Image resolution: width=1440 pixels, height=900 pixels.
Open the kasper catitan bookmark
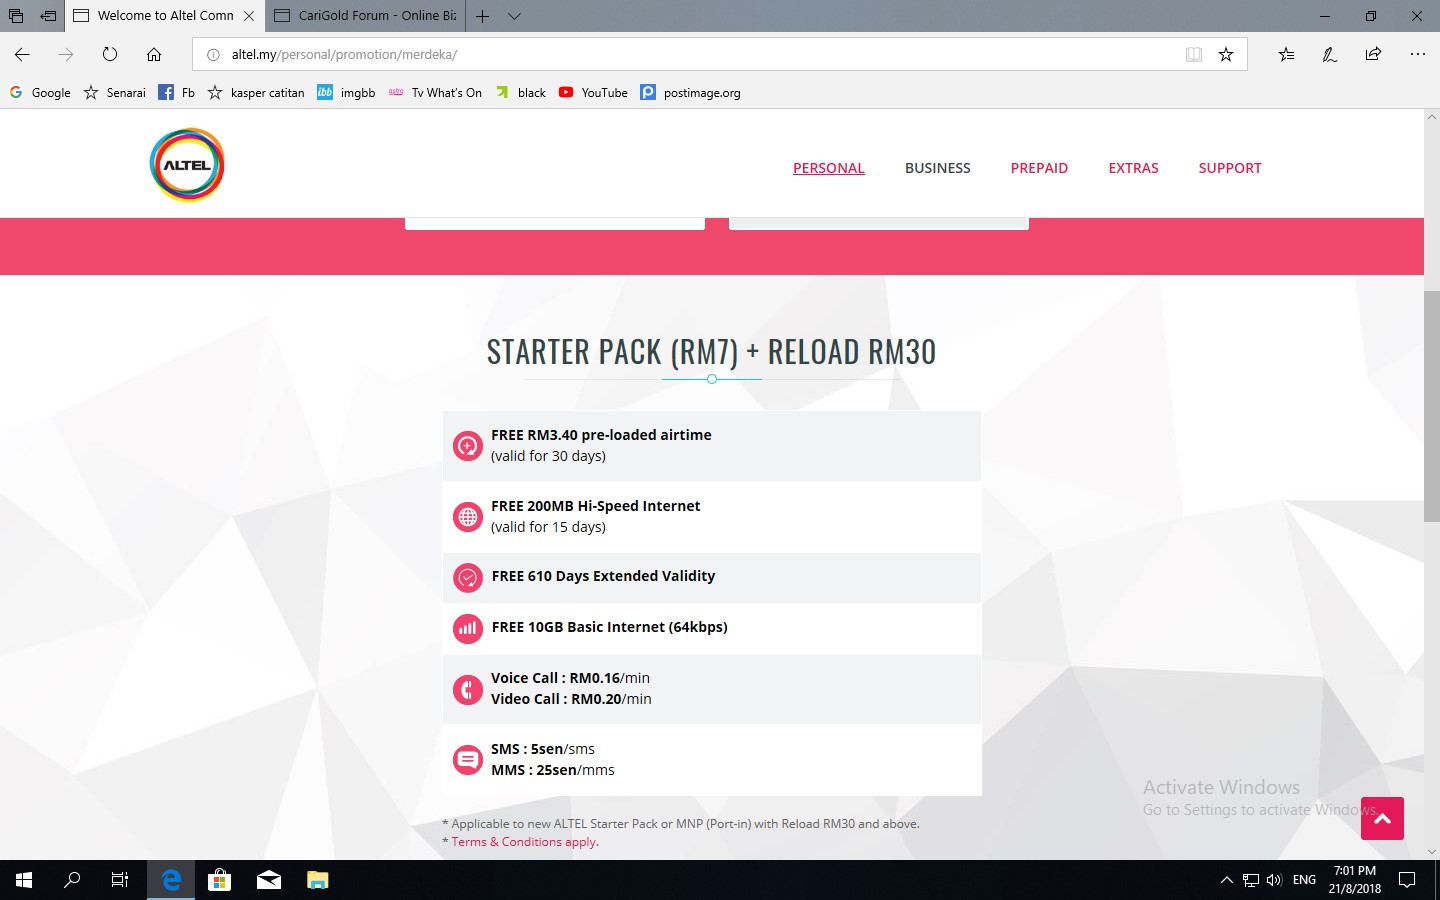coord(256,93)
